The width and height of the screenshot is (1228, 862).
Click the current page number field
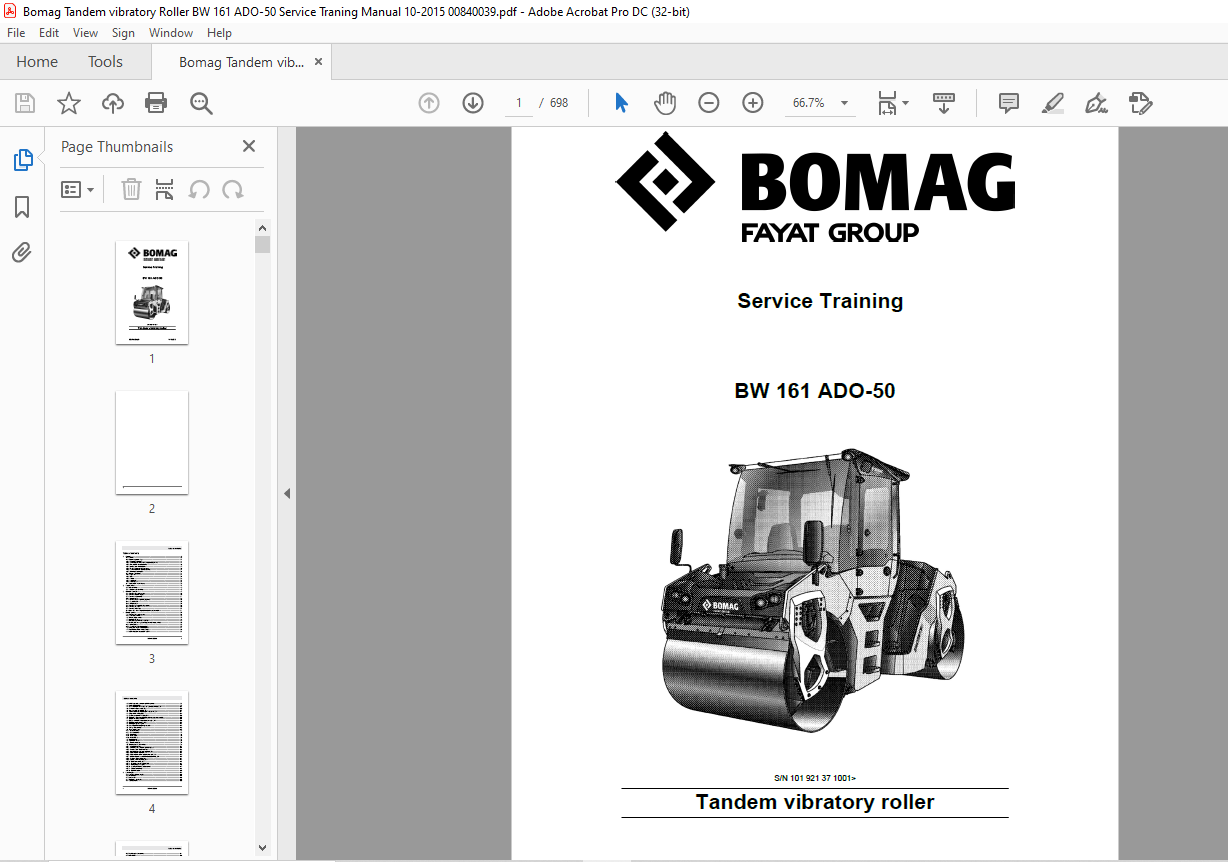click(x=519, y=103)
